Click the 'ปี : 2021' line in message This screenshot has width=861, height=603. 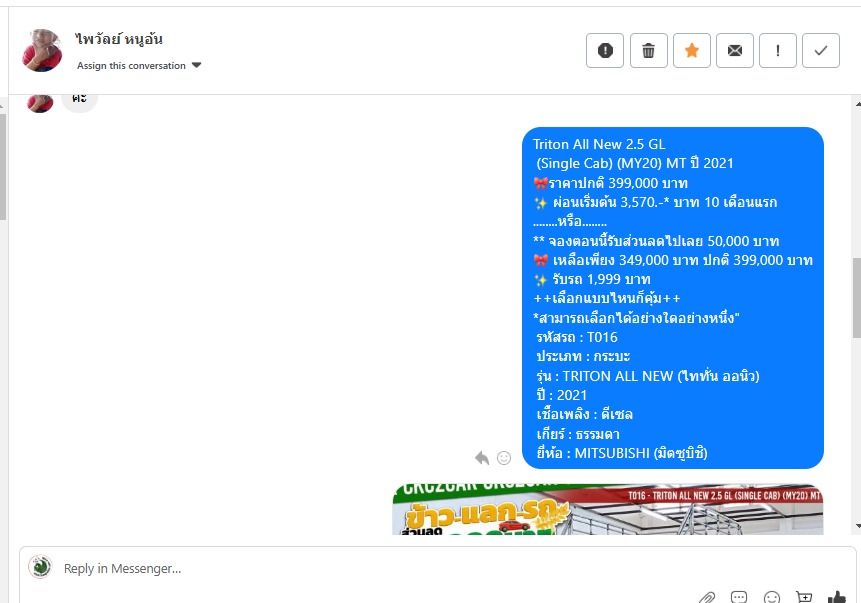coord(561,395)
